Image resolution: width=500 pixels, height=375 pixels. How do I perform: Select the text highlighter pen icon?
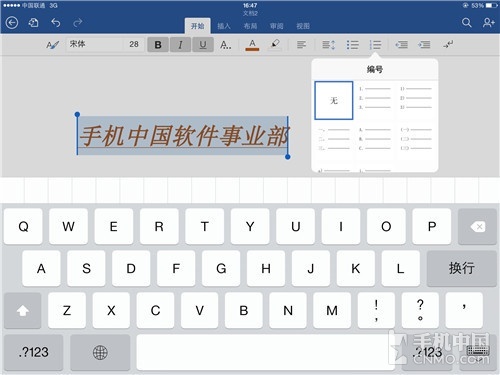(275, 44)
